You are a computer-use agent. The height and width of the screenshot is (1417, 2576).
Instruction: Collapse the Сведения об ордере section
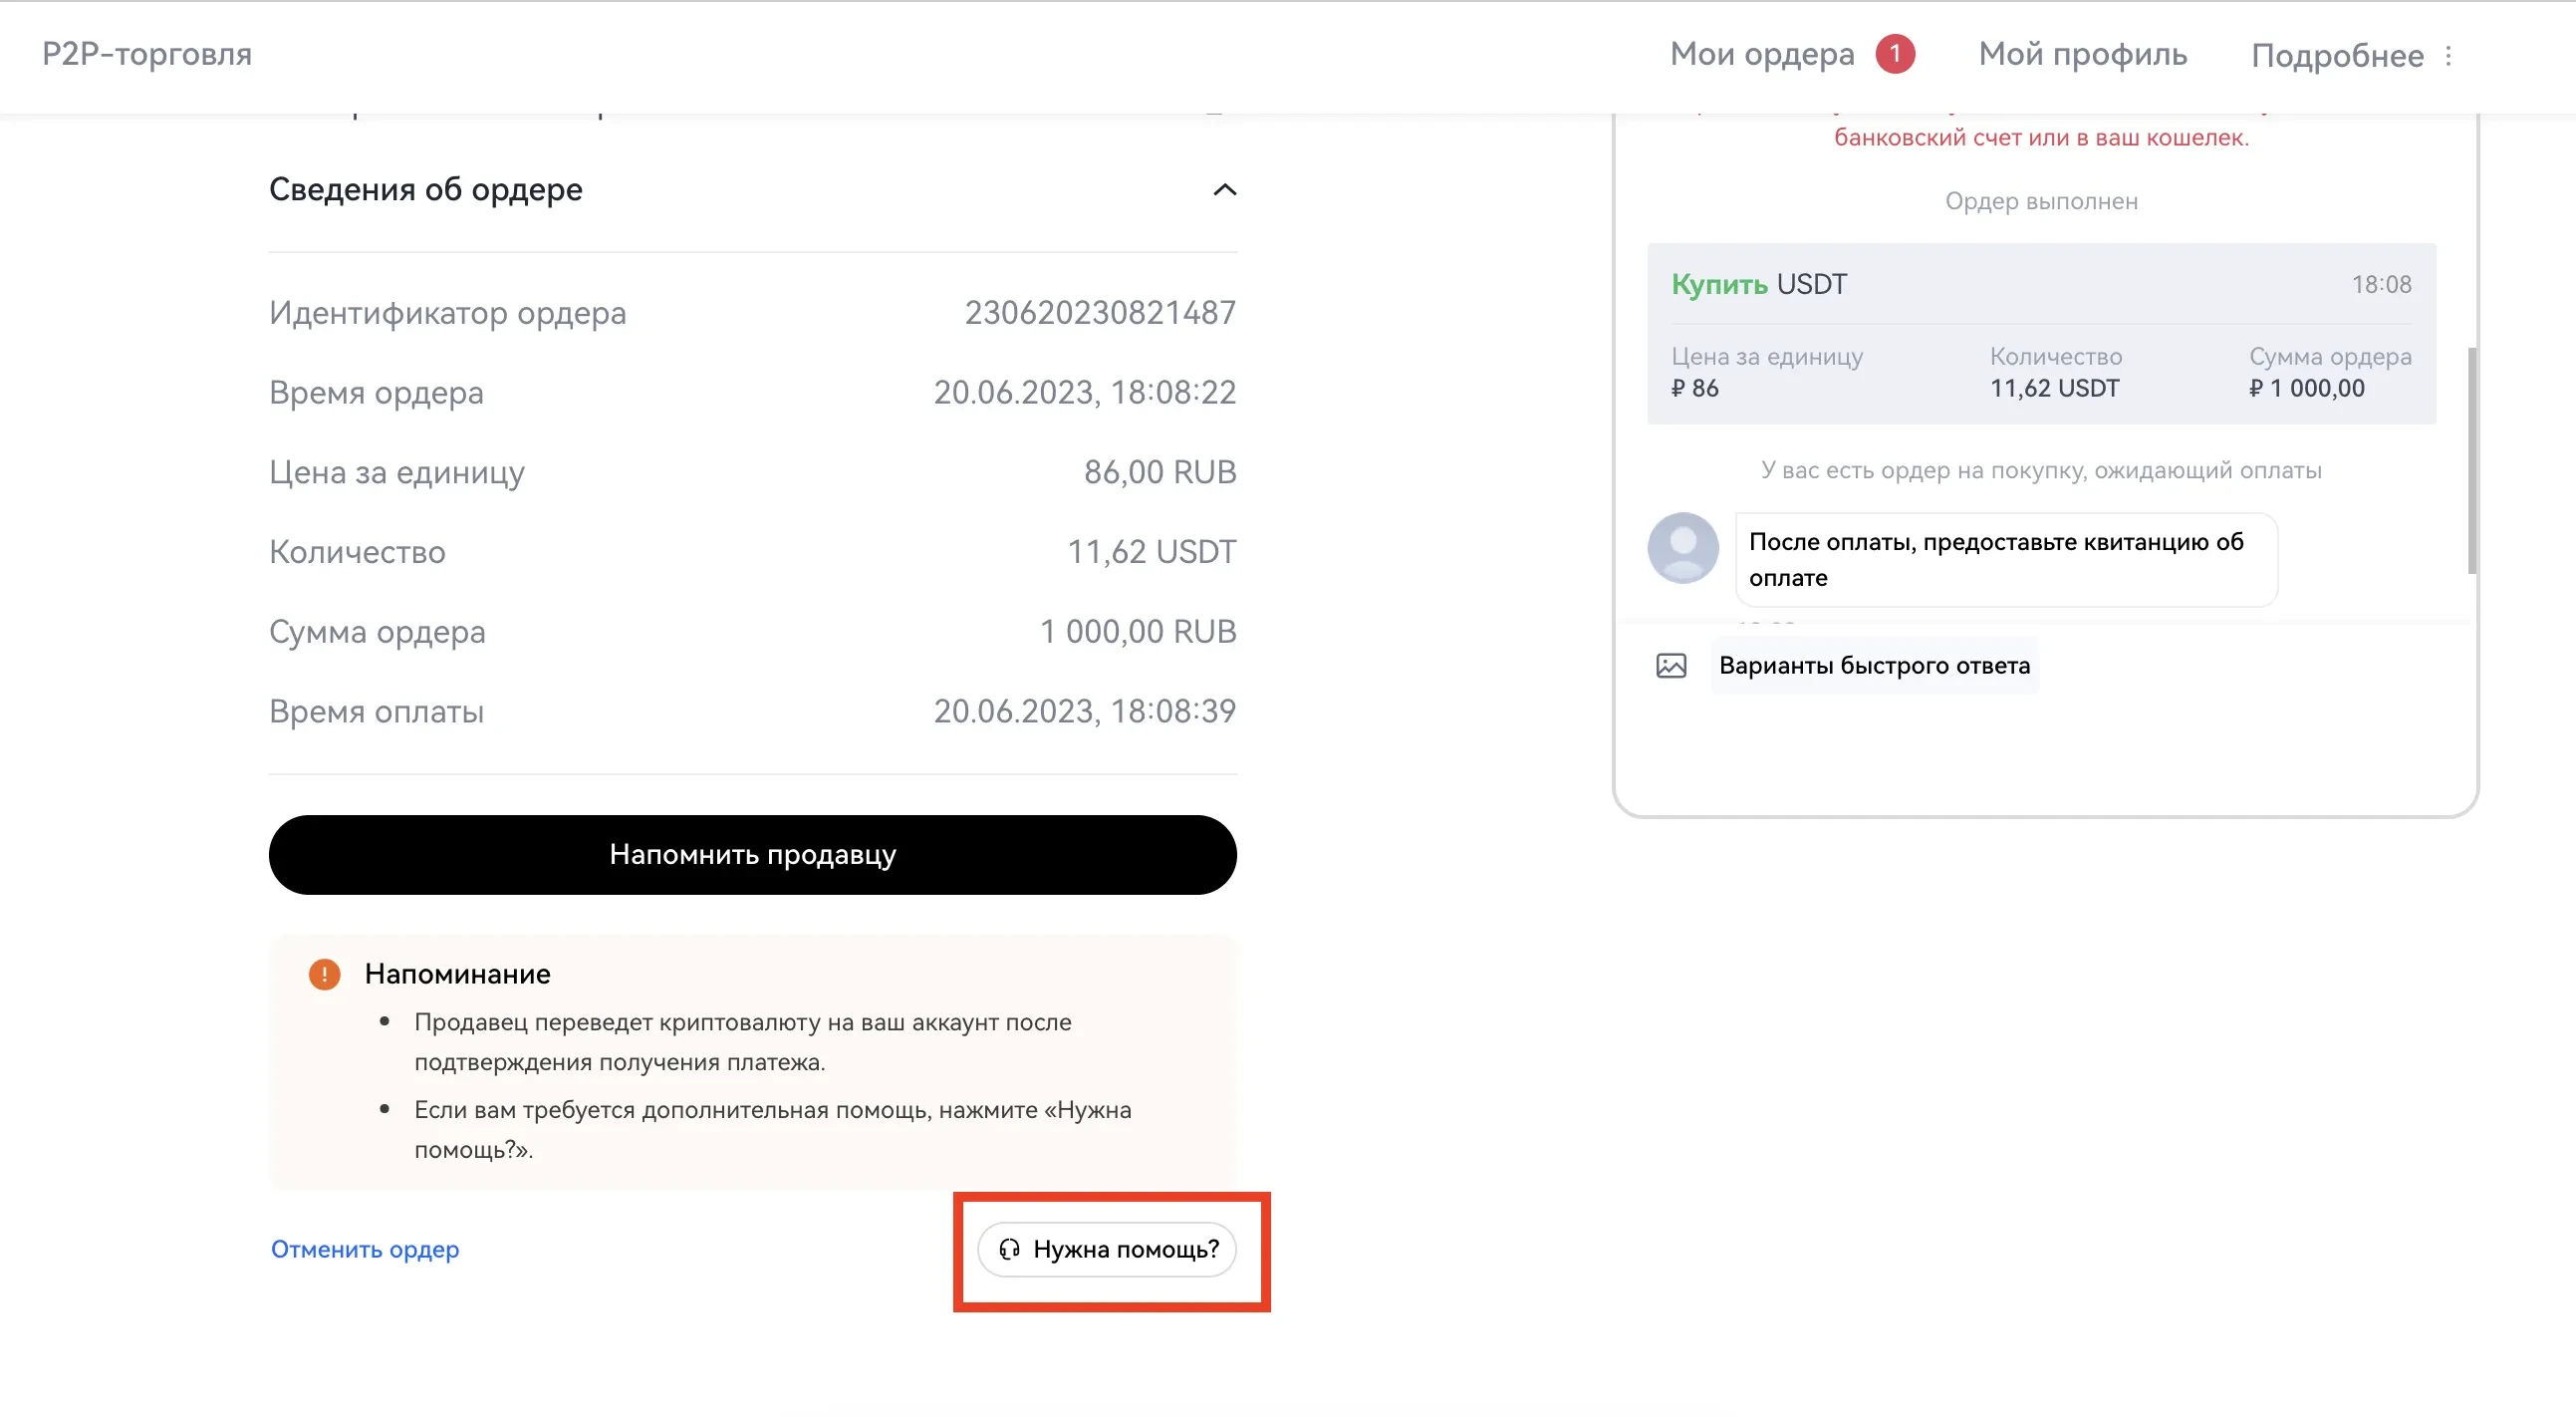coord(1224,190)
